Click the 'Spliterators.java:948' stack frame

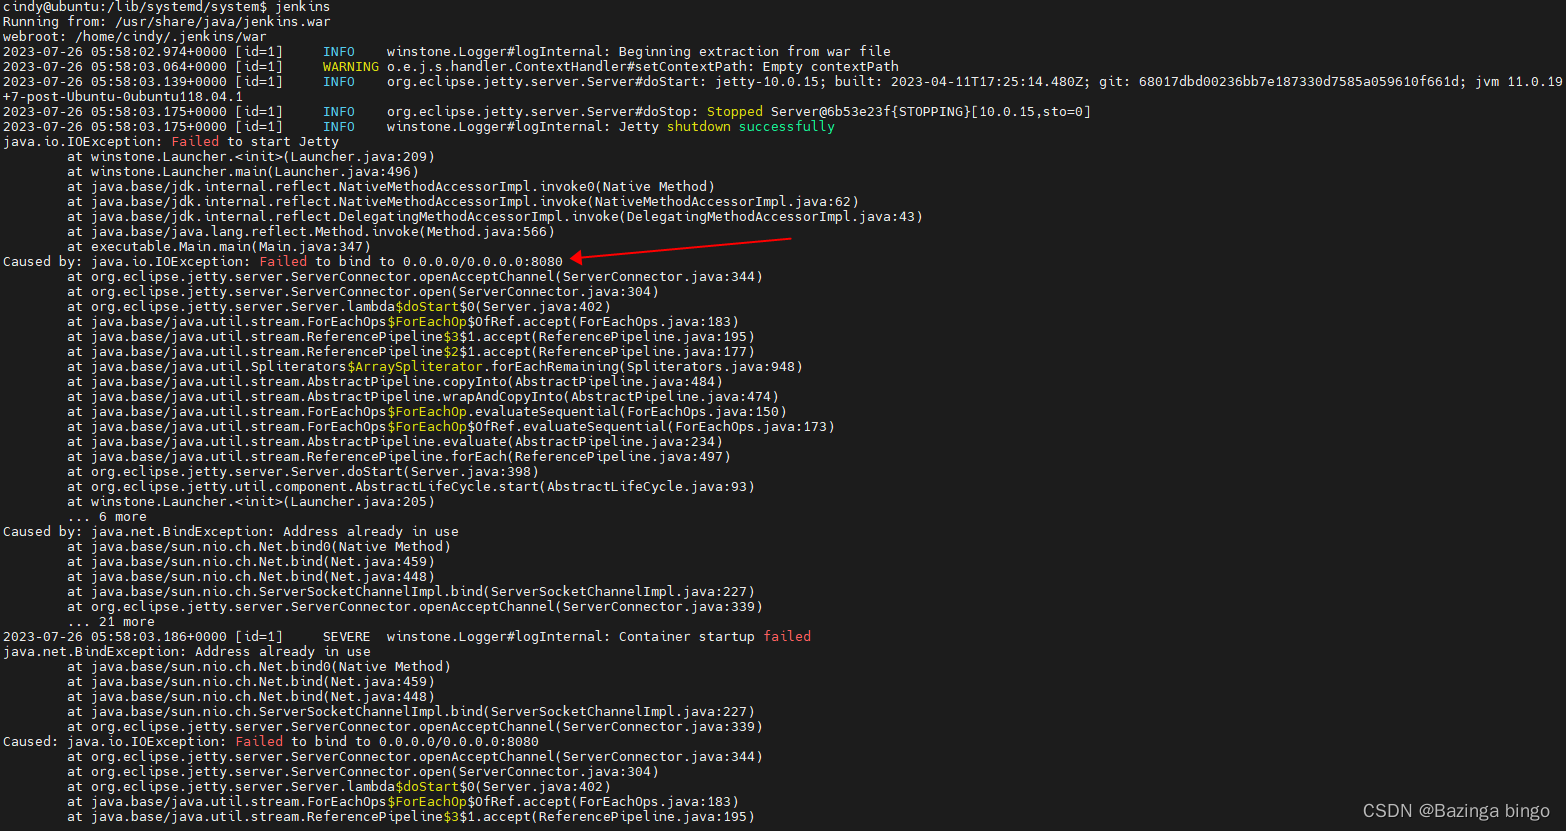pos(435,367)
